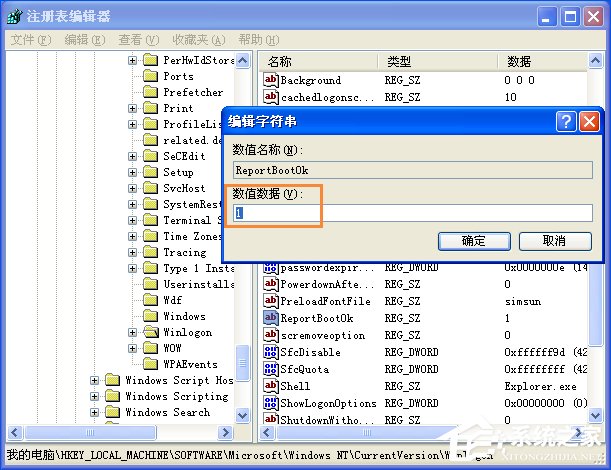Expand the Tracing registry key
Image resolution: width=611 pixels, height=470 pixels.
click(x=132, y=252)
